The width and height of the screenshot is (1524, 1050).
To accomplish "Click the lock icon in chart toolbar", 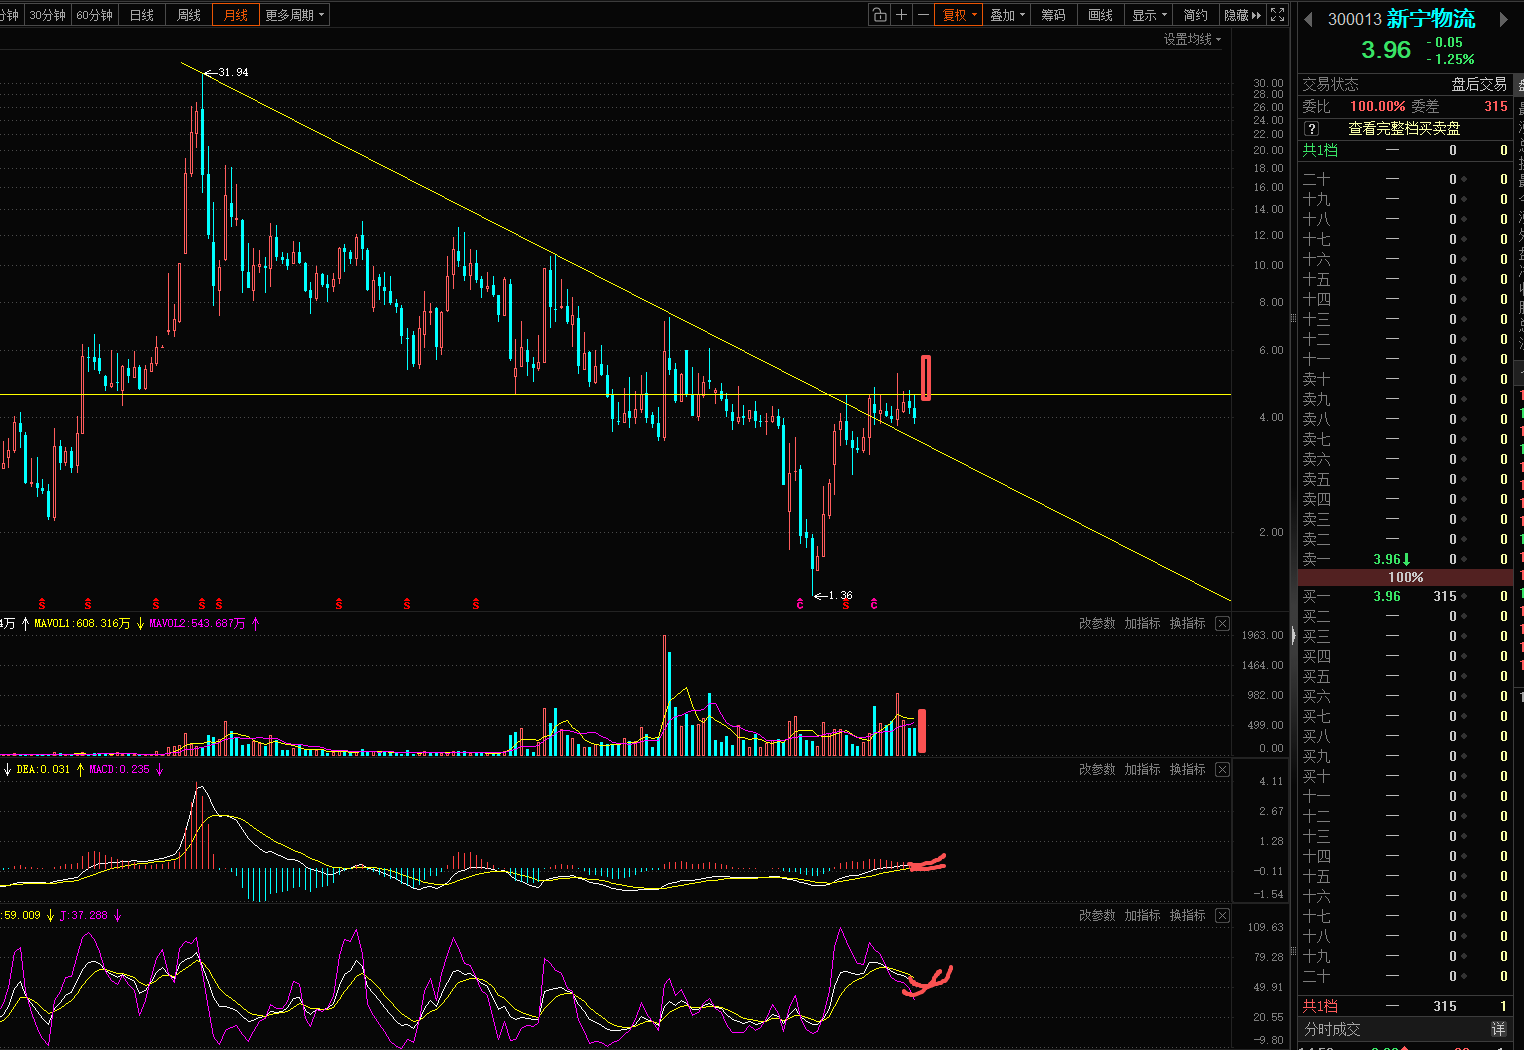I will pyautogui.click(x=879, y=15).
